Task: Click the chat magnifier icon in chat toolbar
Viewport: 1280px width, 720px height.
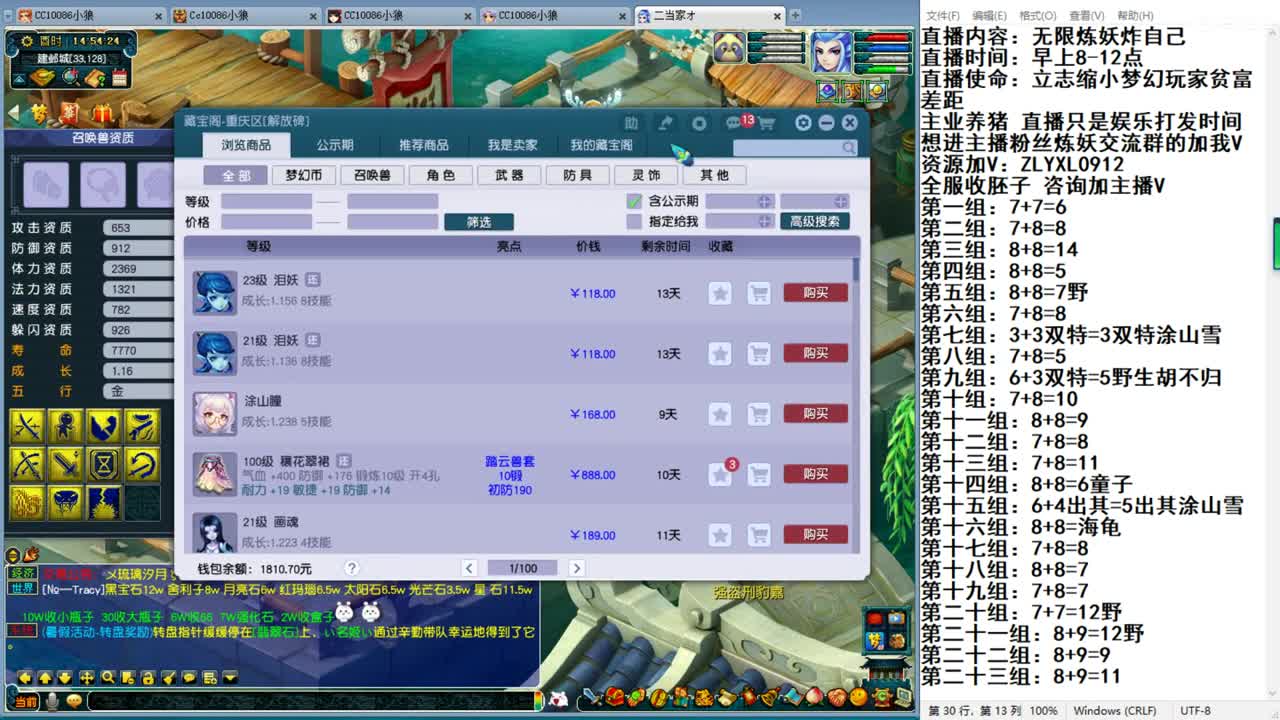Action: [107, 677]
